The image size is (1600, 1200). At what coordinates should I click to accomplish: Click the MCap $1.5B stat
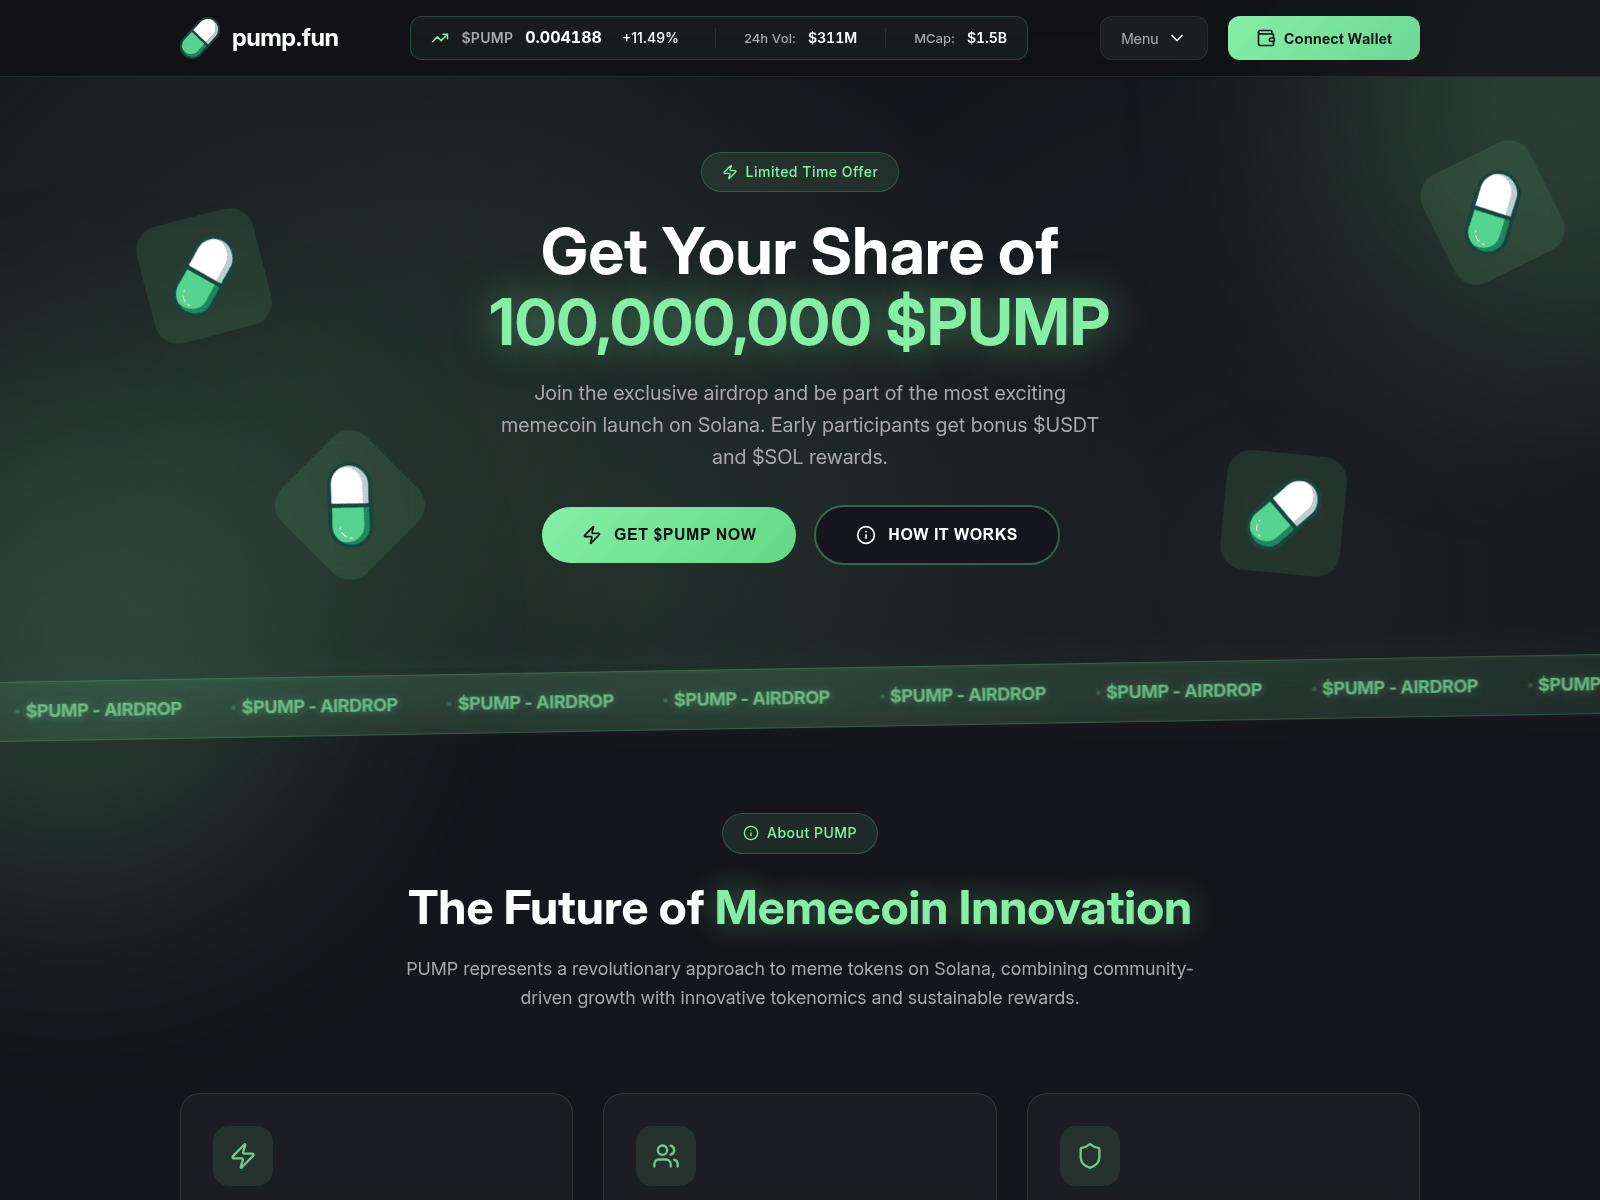960,38
